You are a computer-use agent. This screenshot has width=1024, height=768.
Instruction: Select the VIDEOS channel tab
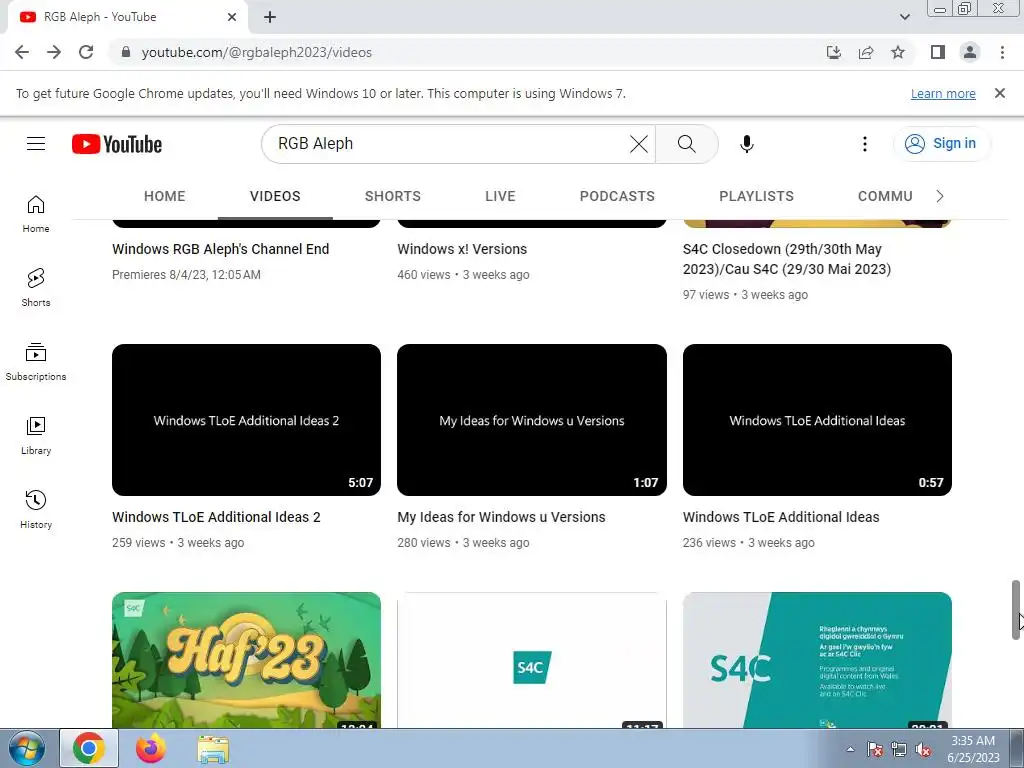click(275, 196)
